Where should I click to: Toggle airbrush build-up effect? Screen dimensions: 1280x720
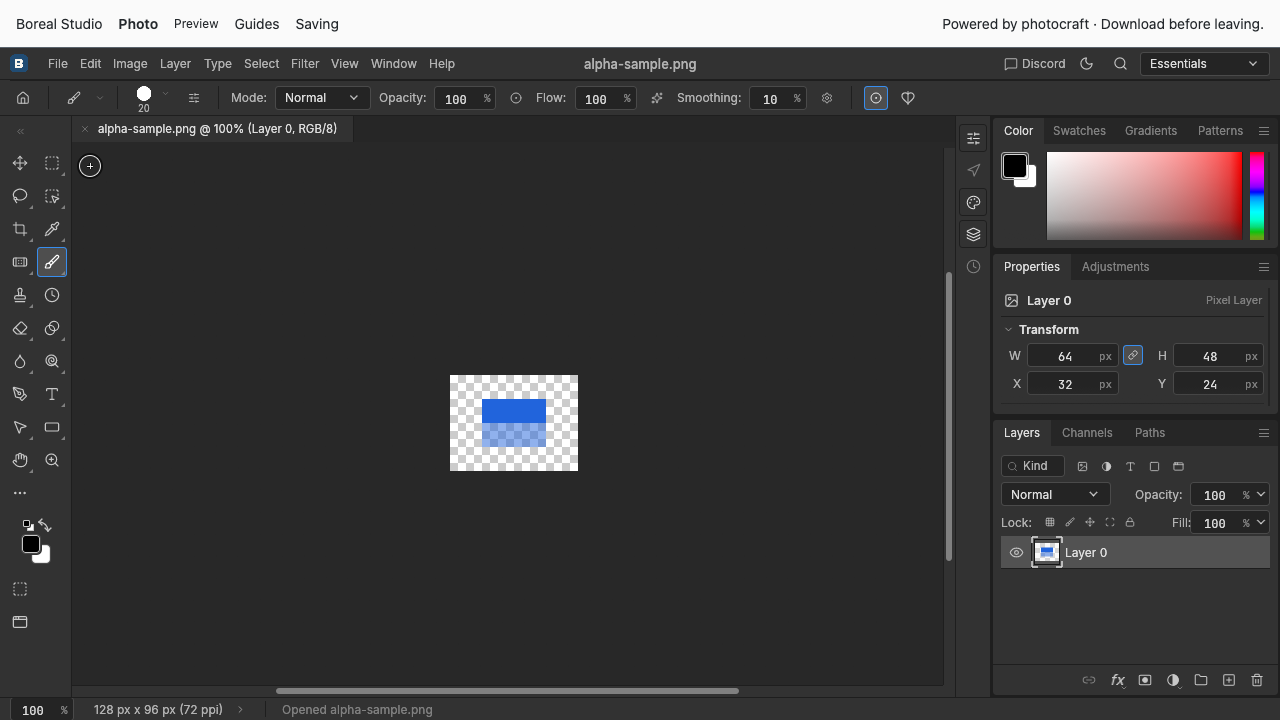click(657, 98)
